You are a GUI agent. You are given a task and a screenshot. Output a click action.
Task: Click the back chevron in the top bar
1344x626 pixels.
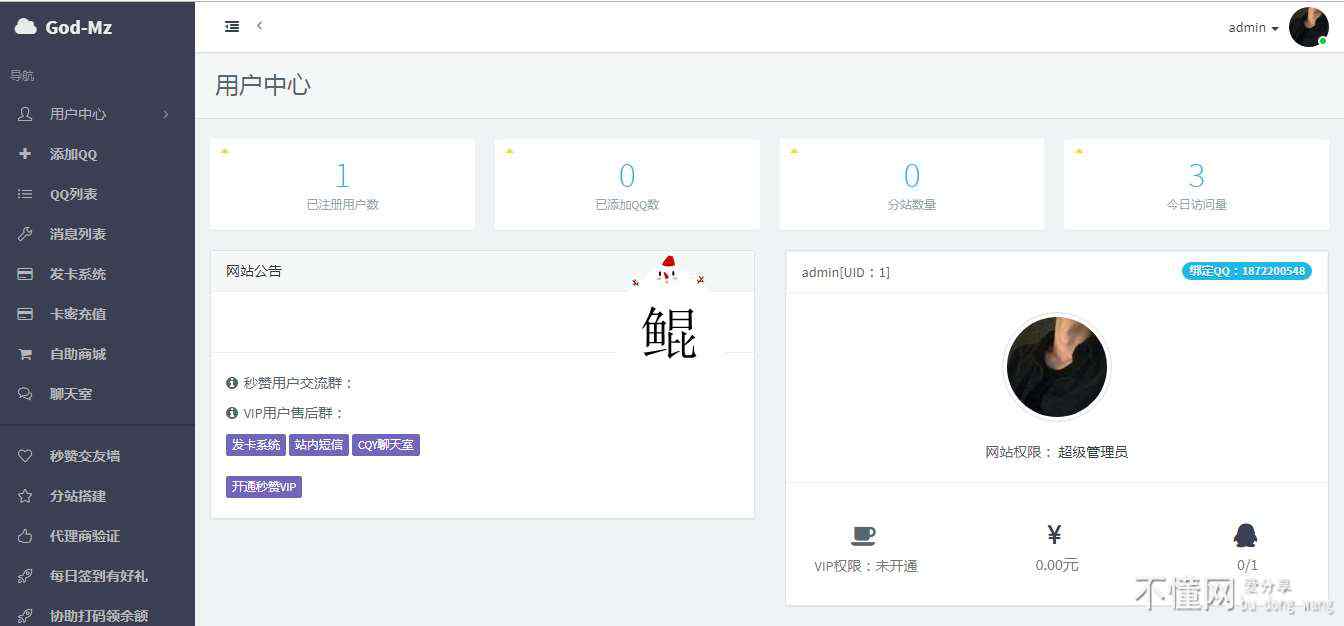point(259,26)
